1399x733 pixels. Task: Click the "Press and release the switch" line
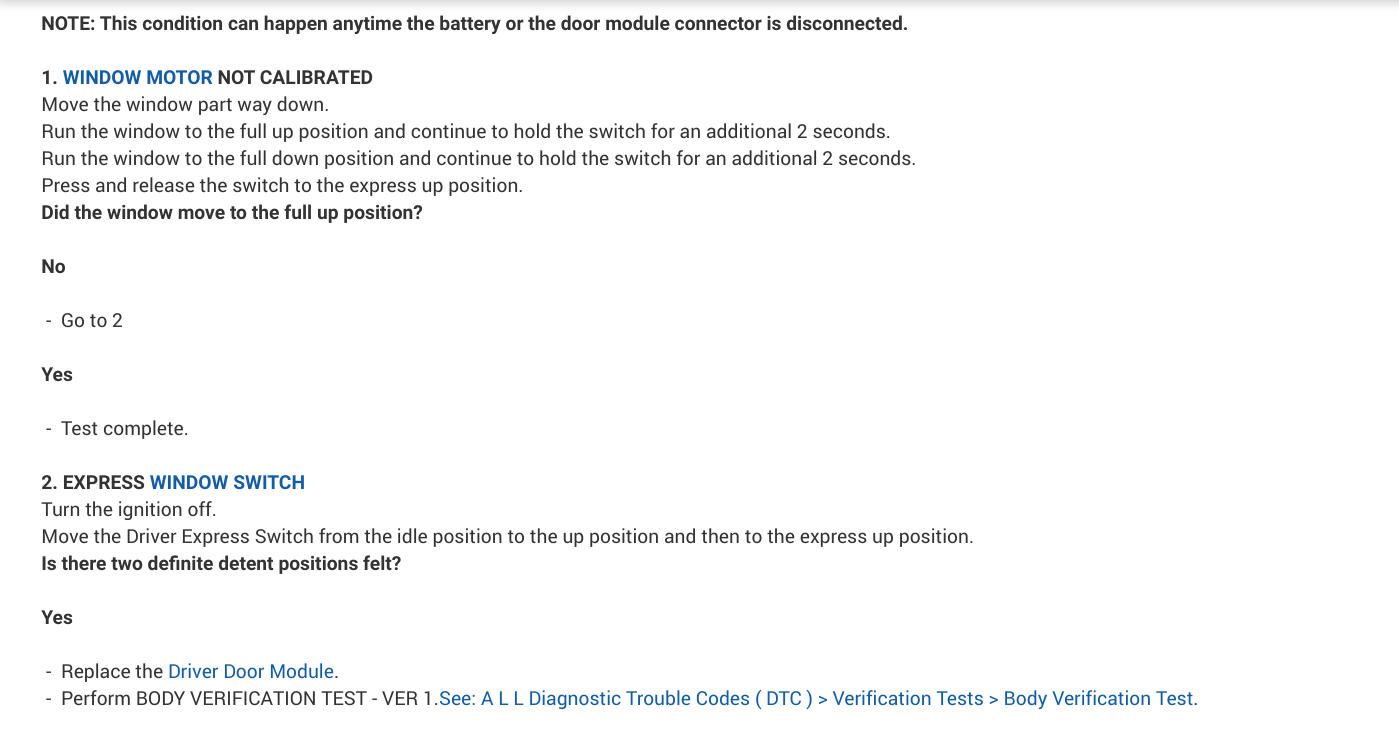click(282, 185)
